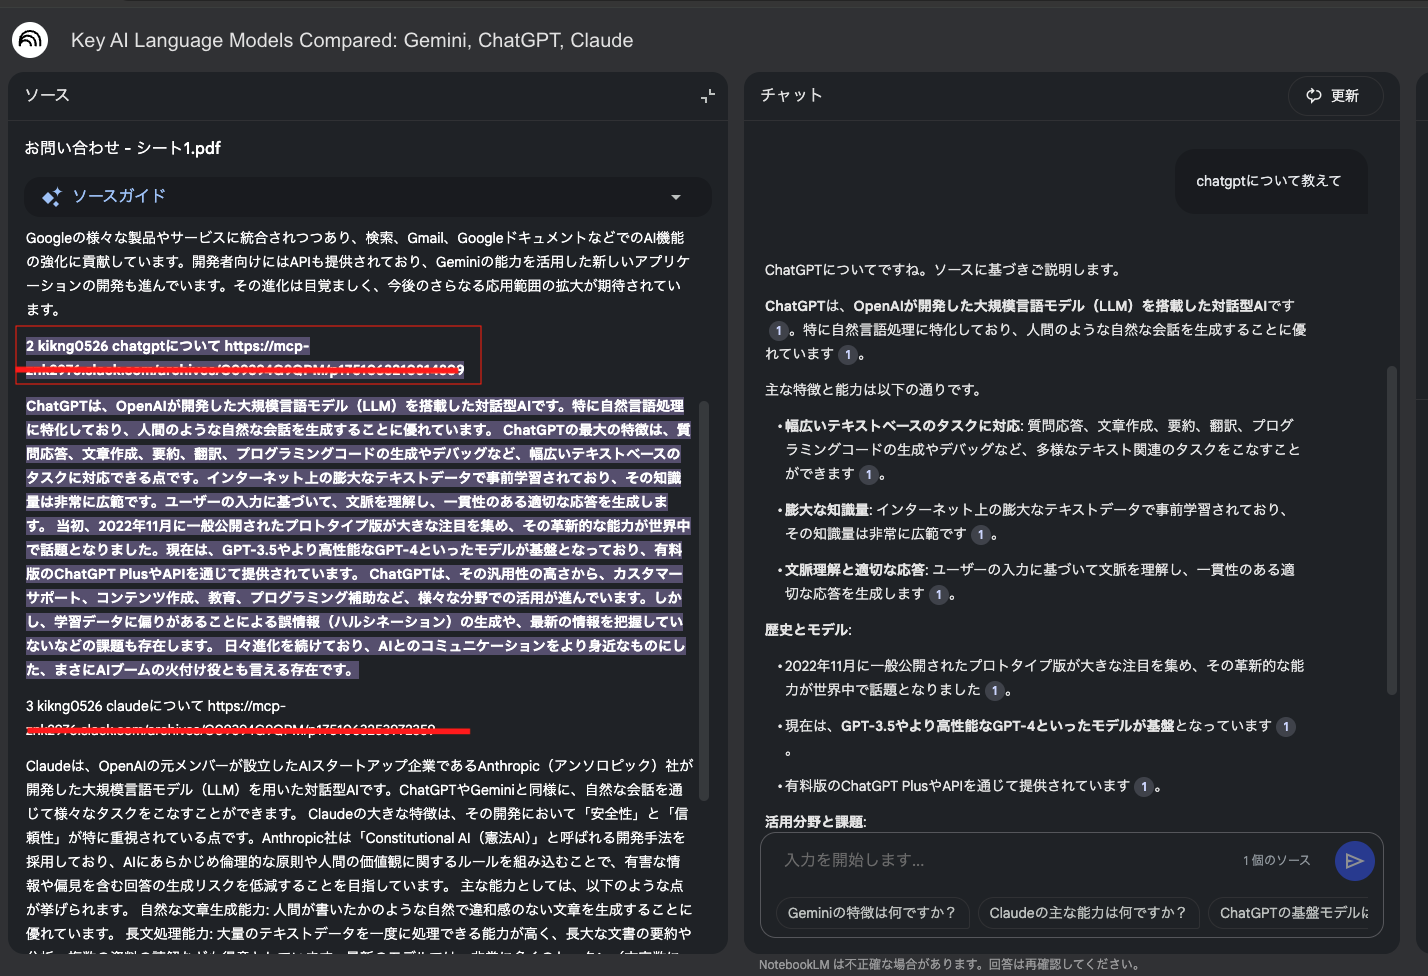Viewport: 1428px width, 976px height.
Task: Choose the Claudeの主な能力は何ですか? prompt chip
Action: point(1088,913)
